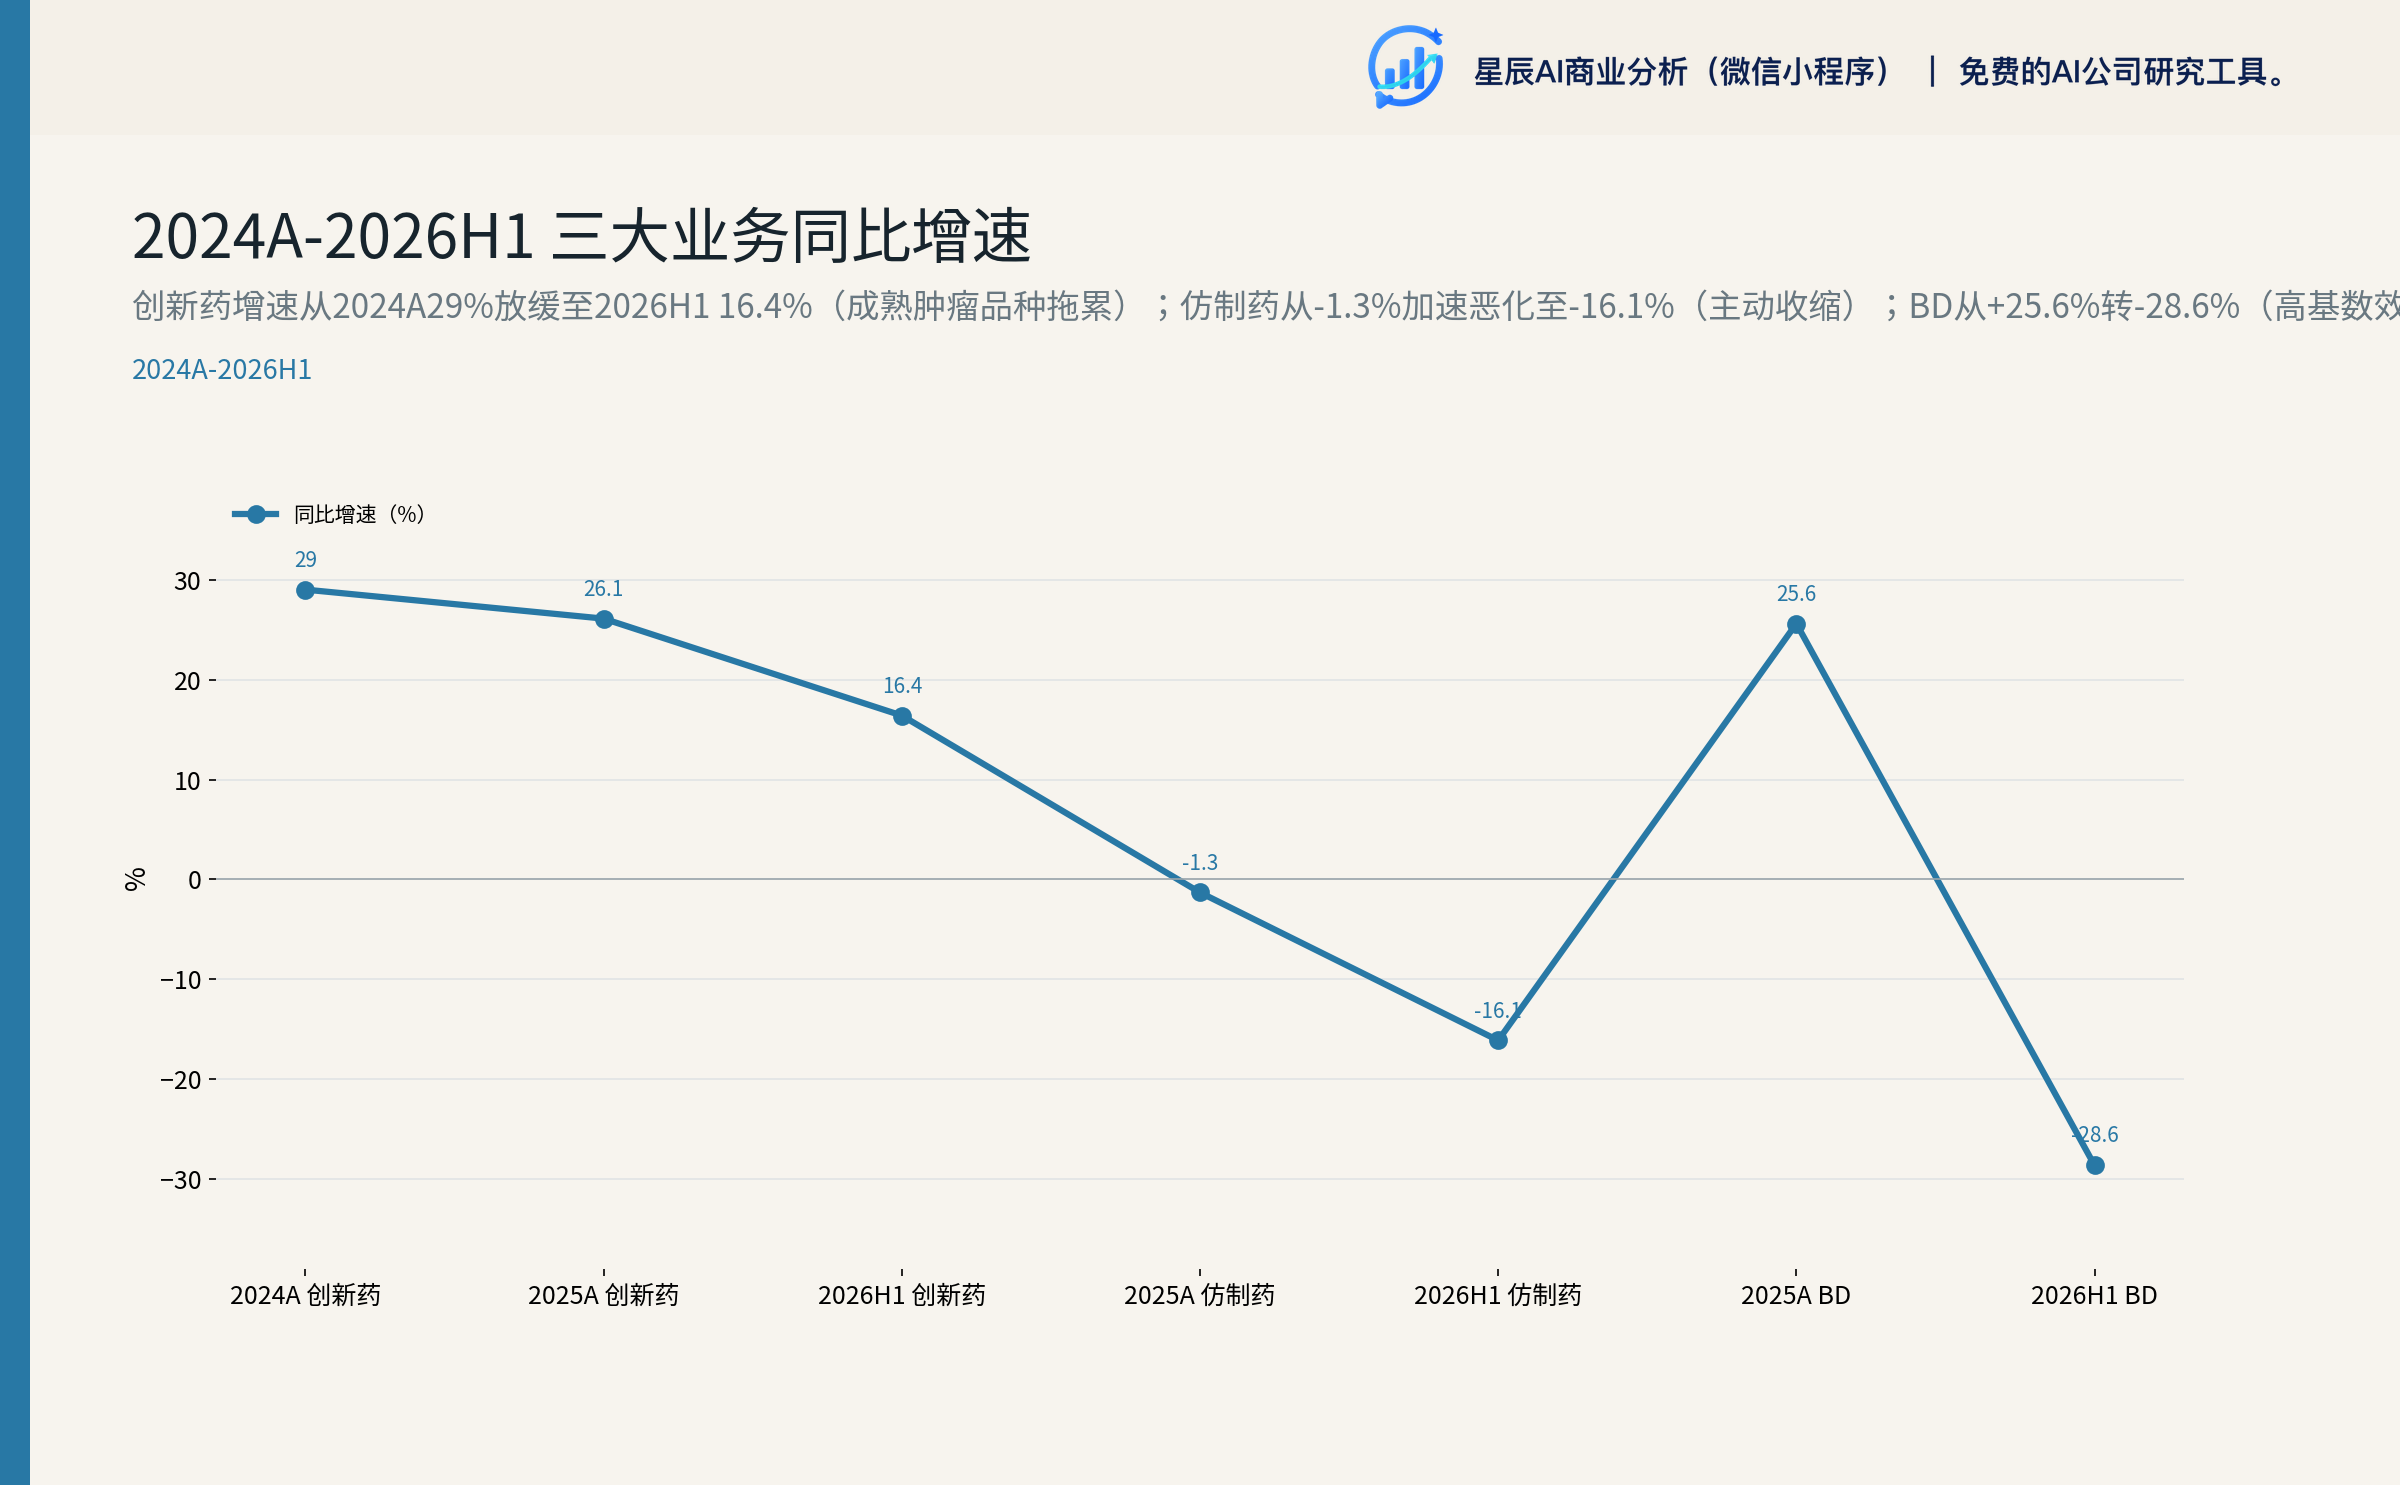
Task: Click the 免费的AI公司研究工具 tagline
Action: click(2121, 72)
